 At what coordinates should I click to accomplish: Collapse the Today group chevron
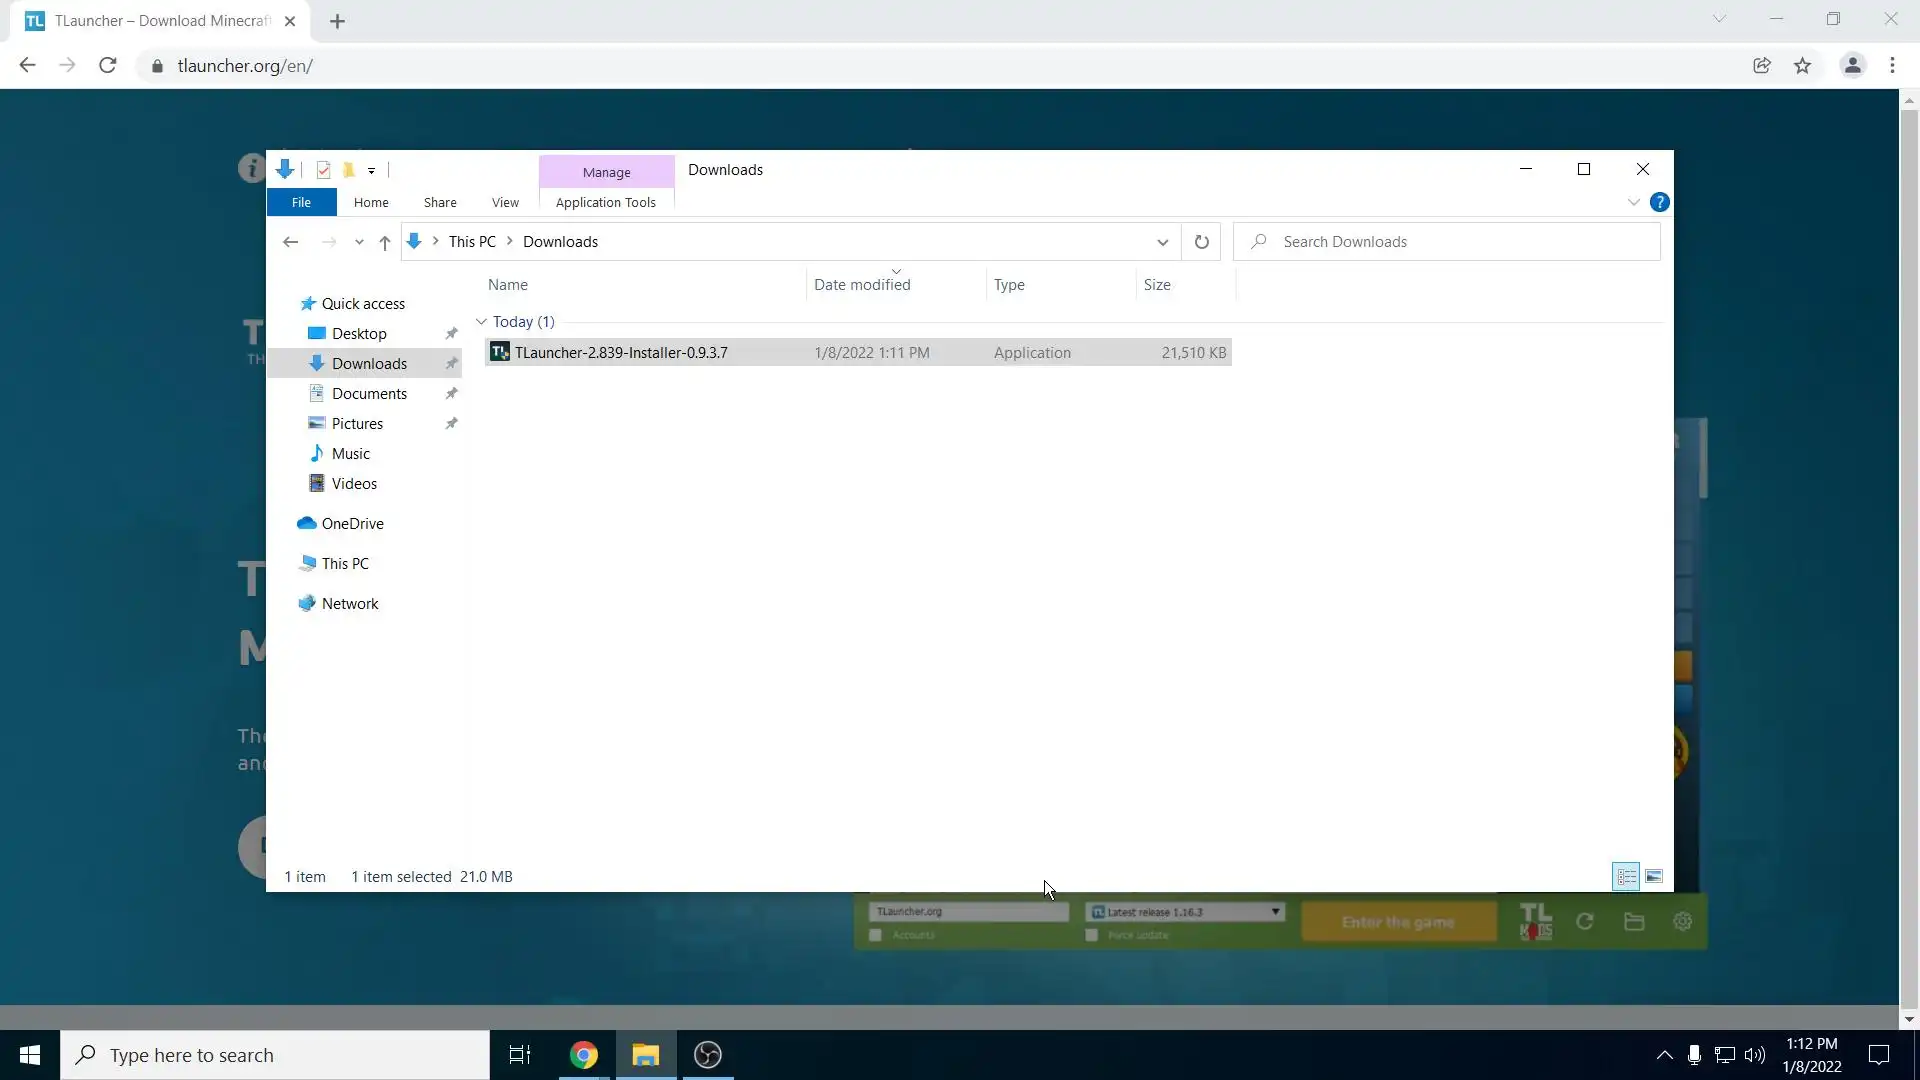click(x=481, y=322)
